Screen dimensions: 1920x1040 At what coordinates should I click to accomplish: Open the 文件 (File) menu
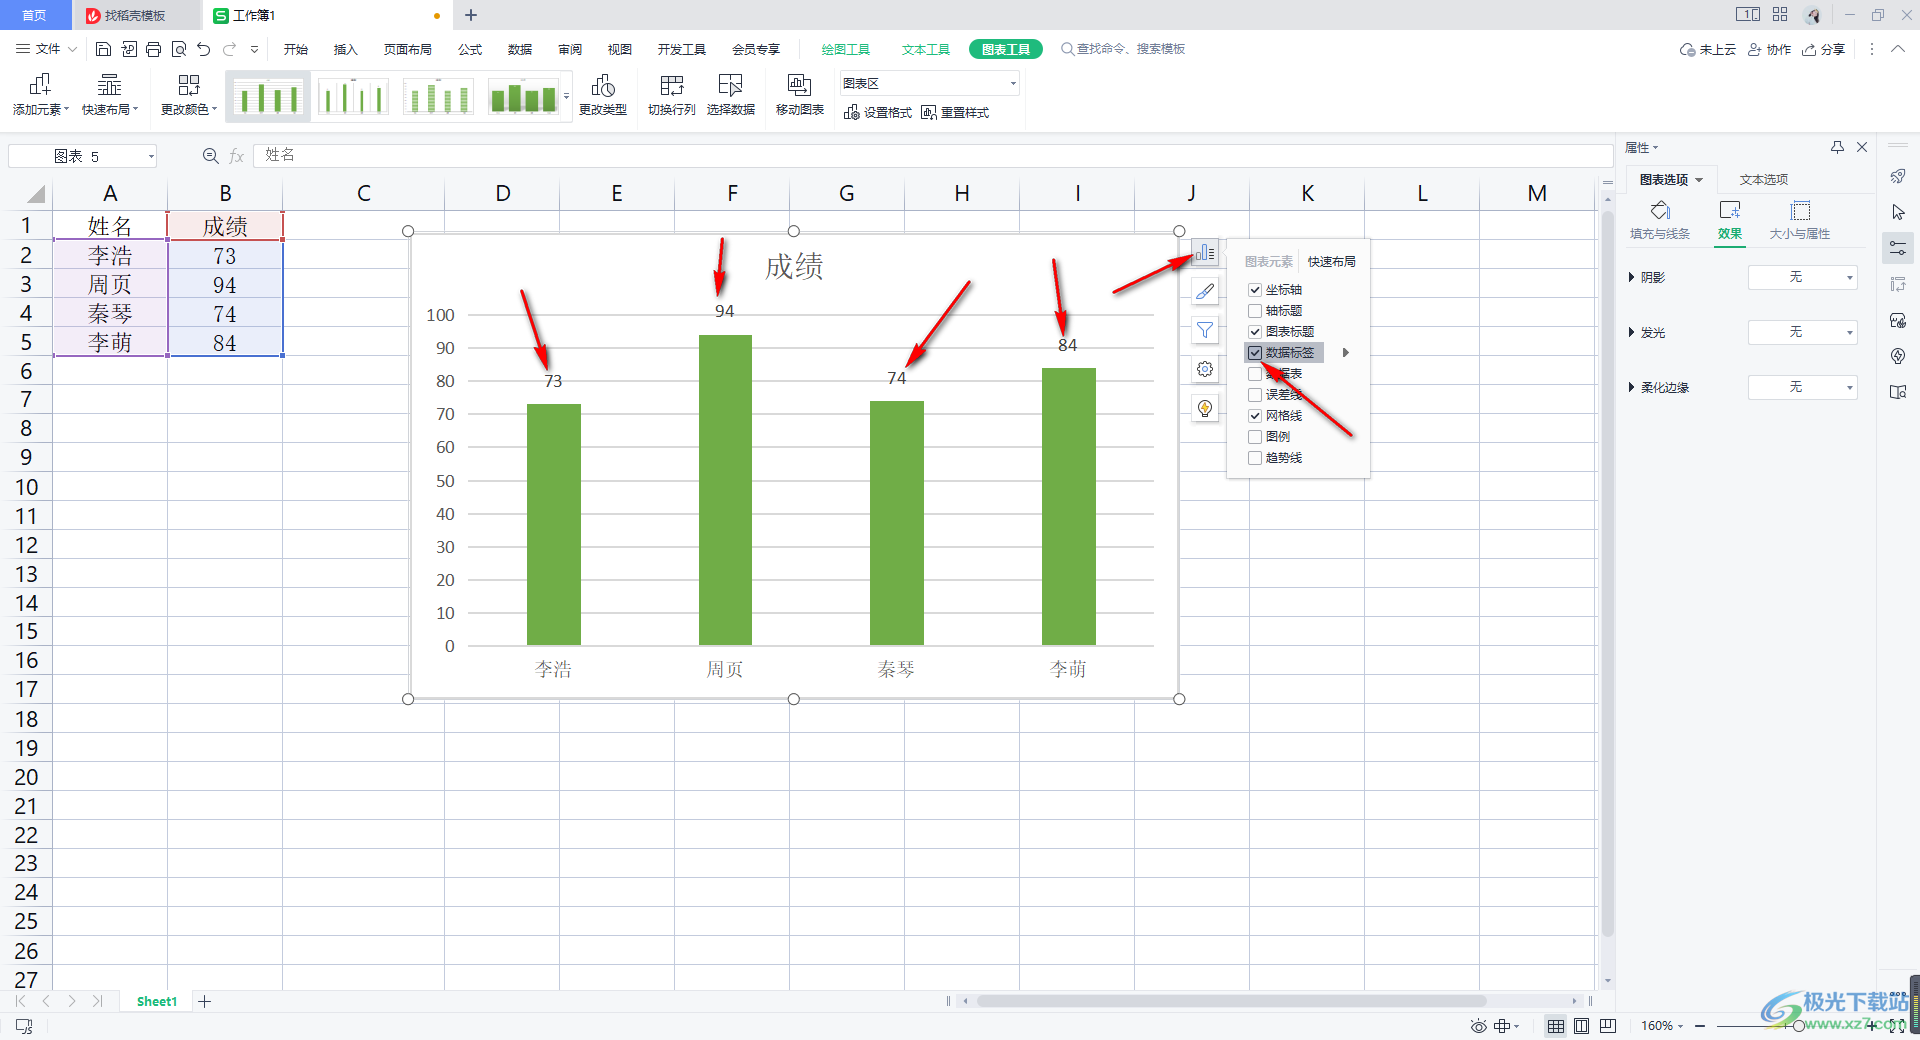point(46,49)
